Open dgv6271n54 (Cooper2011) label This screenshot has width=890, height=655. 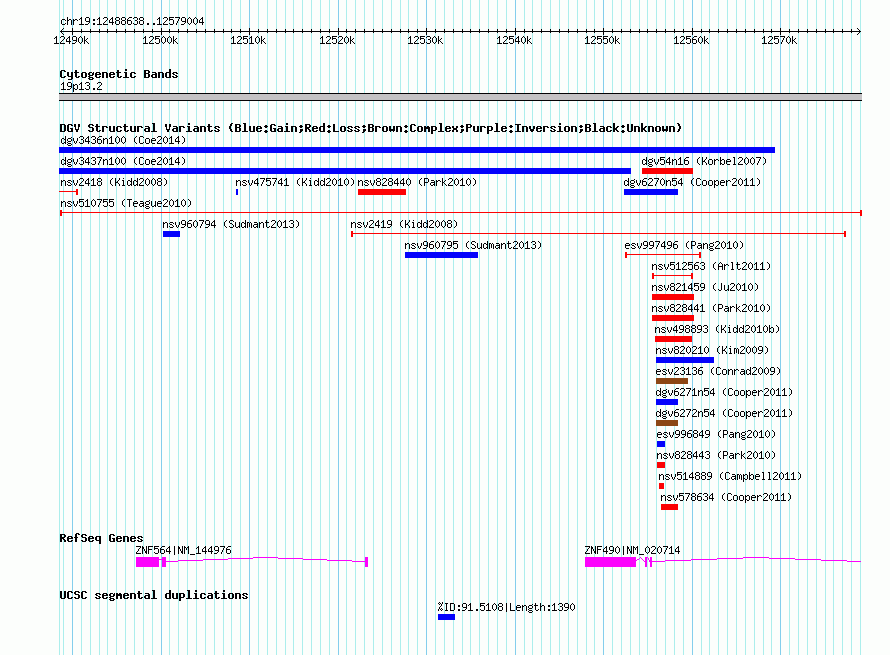click(x=724, y=392)
